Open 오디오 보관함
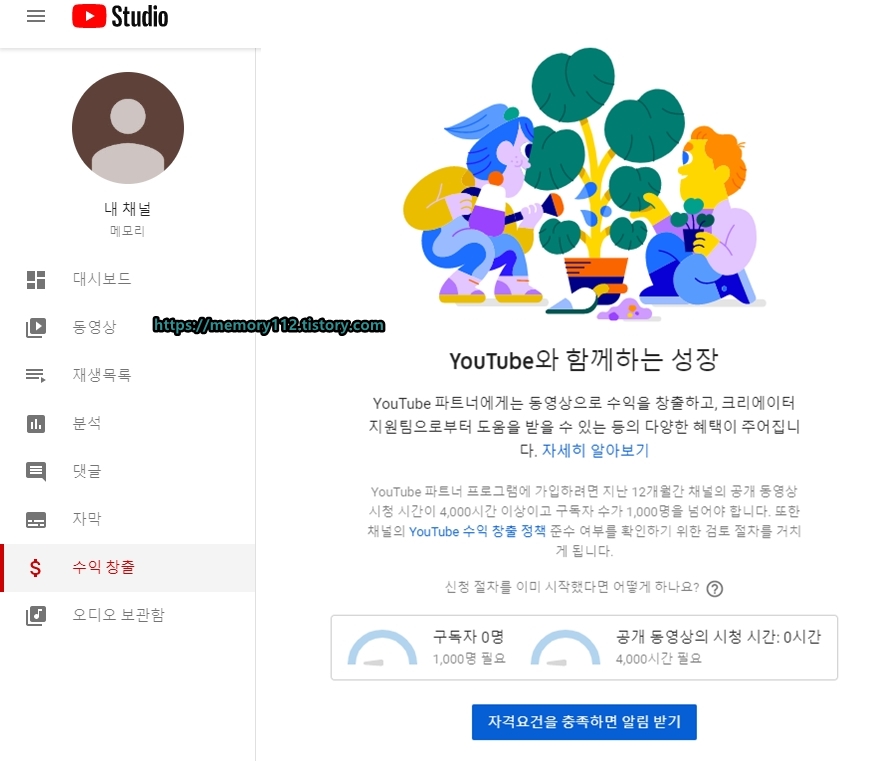 (x=127, y=615)
